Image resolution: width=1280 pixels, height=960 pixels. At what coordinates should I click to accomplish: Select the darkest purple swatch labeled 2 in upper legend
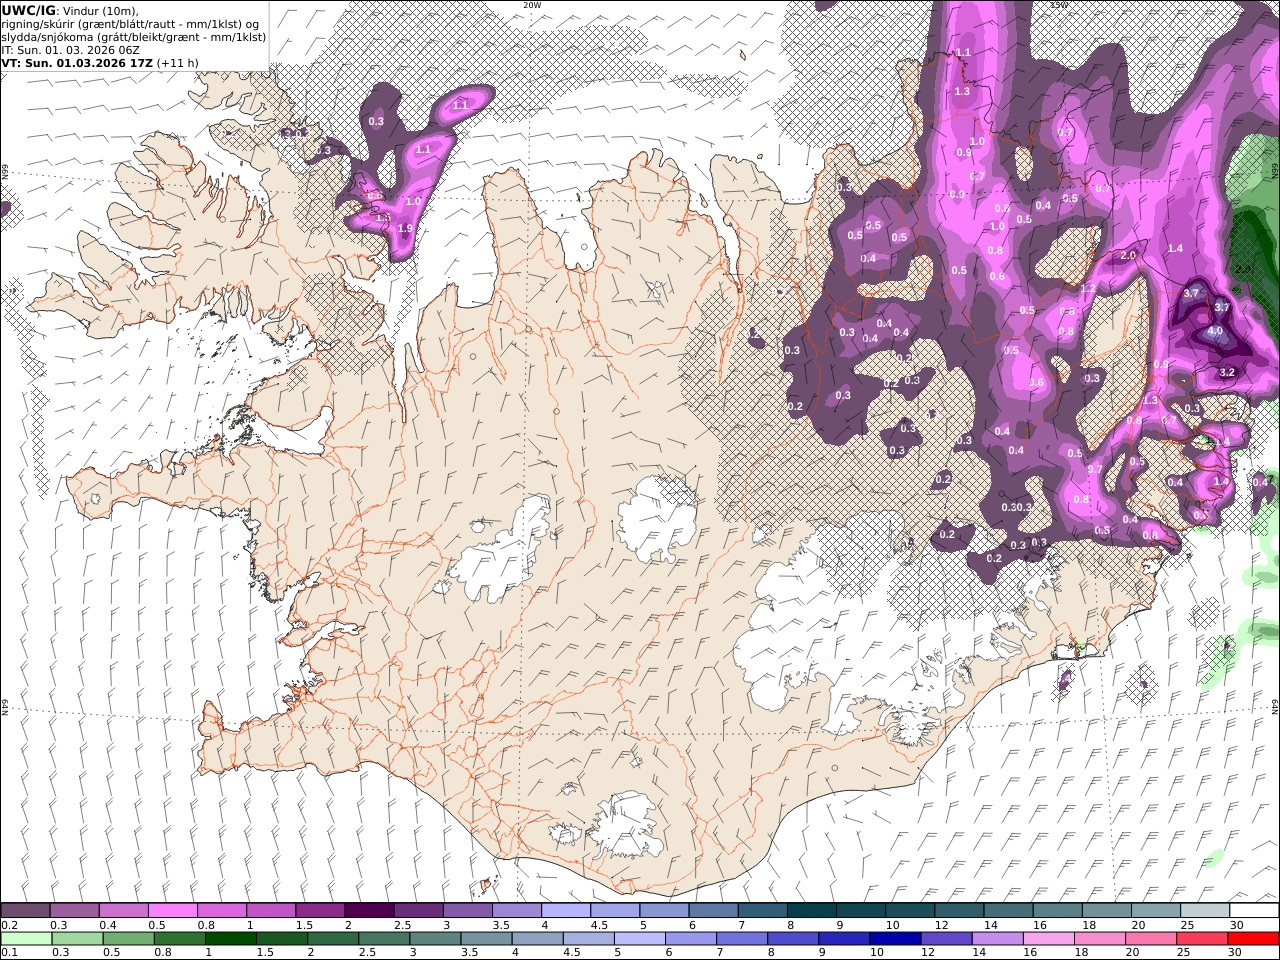coord(368,911)
